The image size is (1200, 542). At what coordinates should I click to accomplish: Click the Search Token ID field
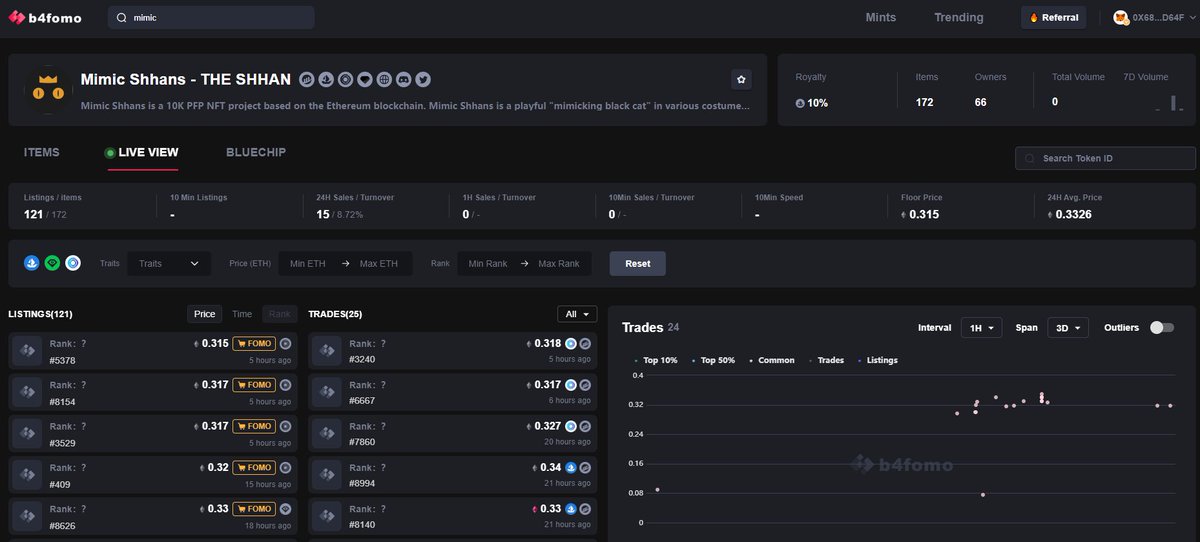1105,158
